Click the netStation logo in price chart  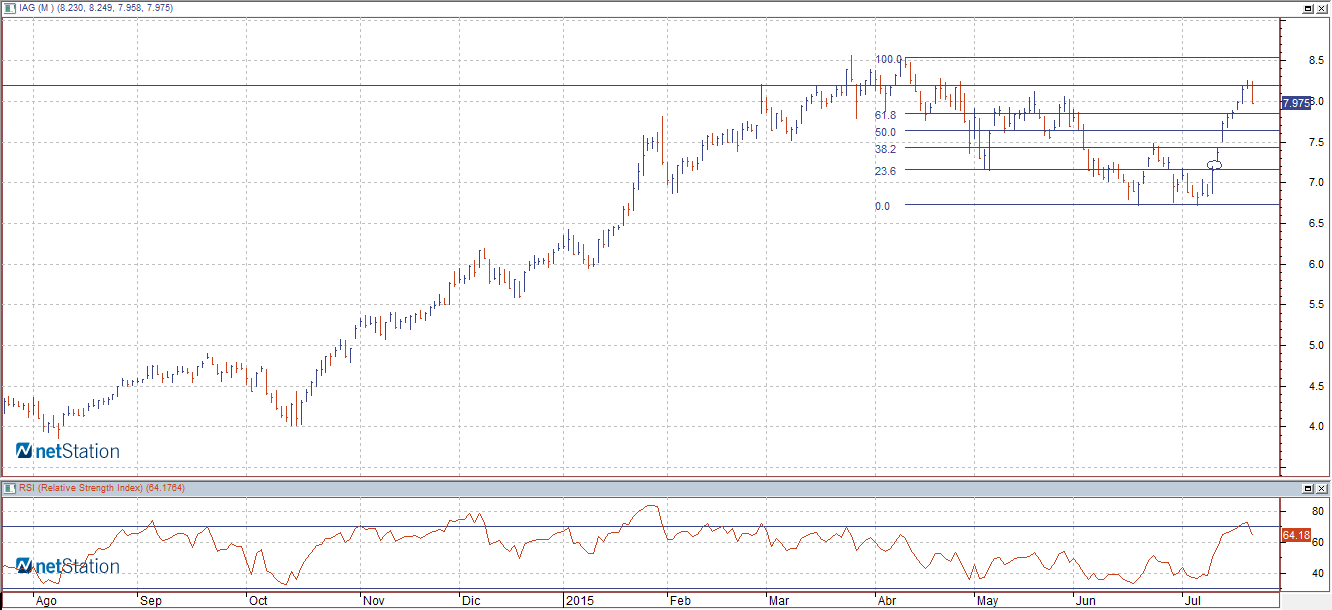tap(67, 452)
